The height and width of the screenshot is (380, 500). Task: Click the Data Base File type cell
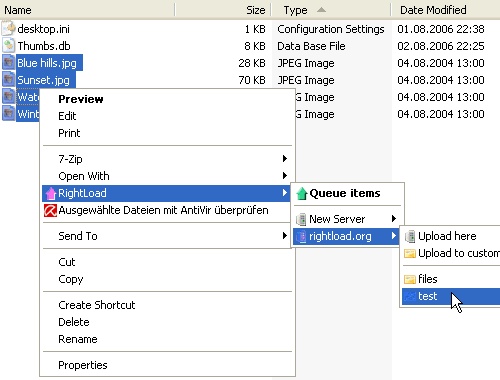311,46
